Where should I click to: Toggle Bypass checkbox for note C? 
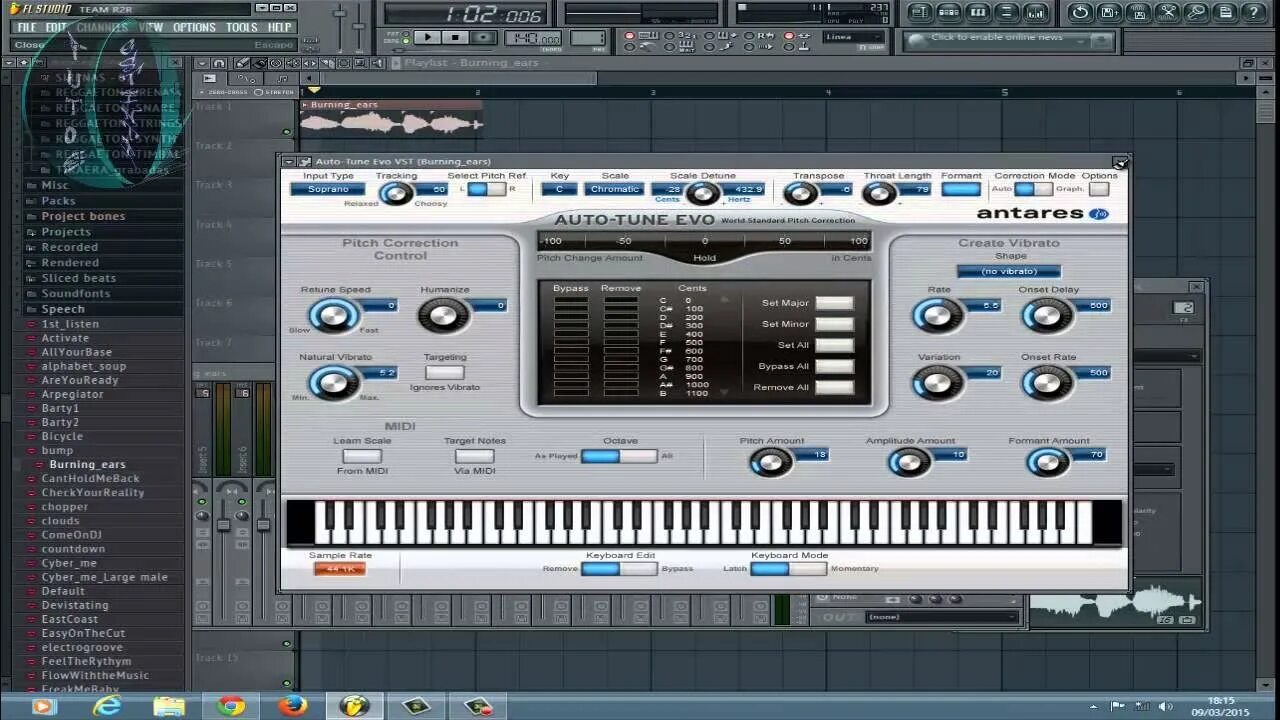571,301
